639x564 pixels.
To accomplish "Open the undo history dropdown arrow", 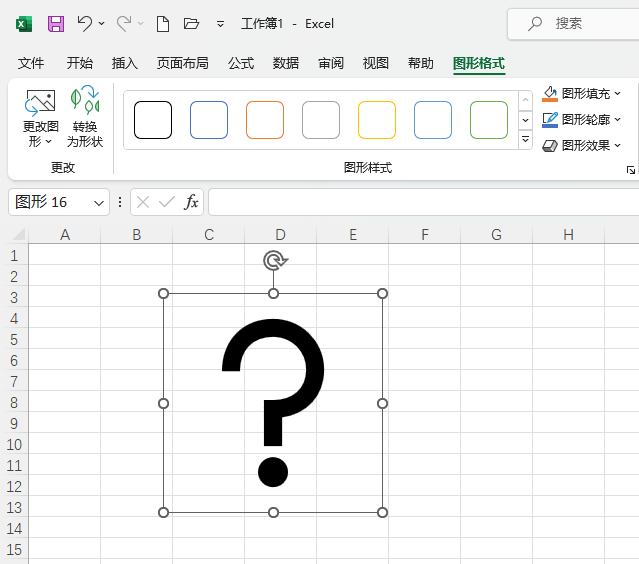I will click(101, 24).
